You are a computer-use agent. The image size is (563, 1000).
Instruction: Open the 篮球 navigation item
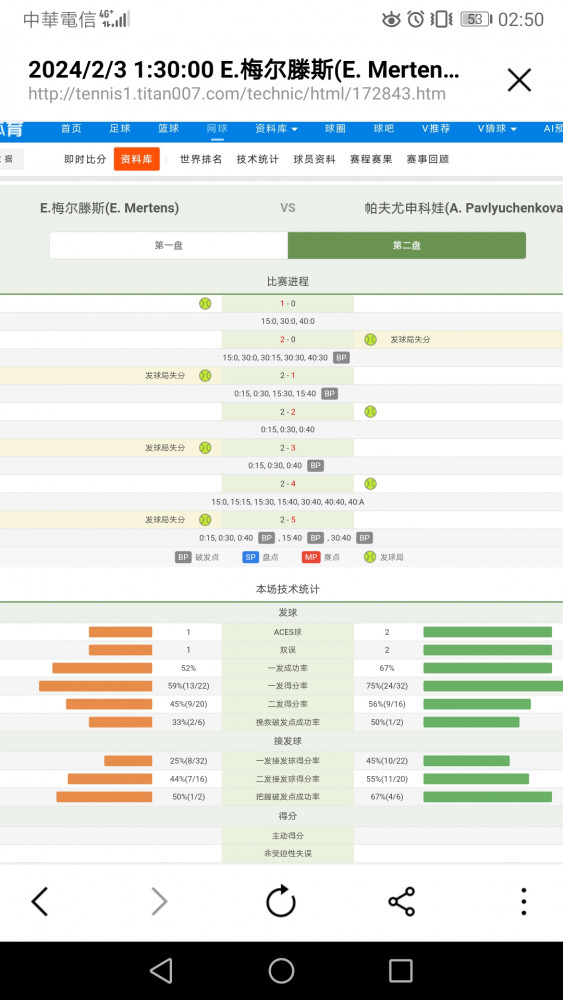(x=168, y=129)
